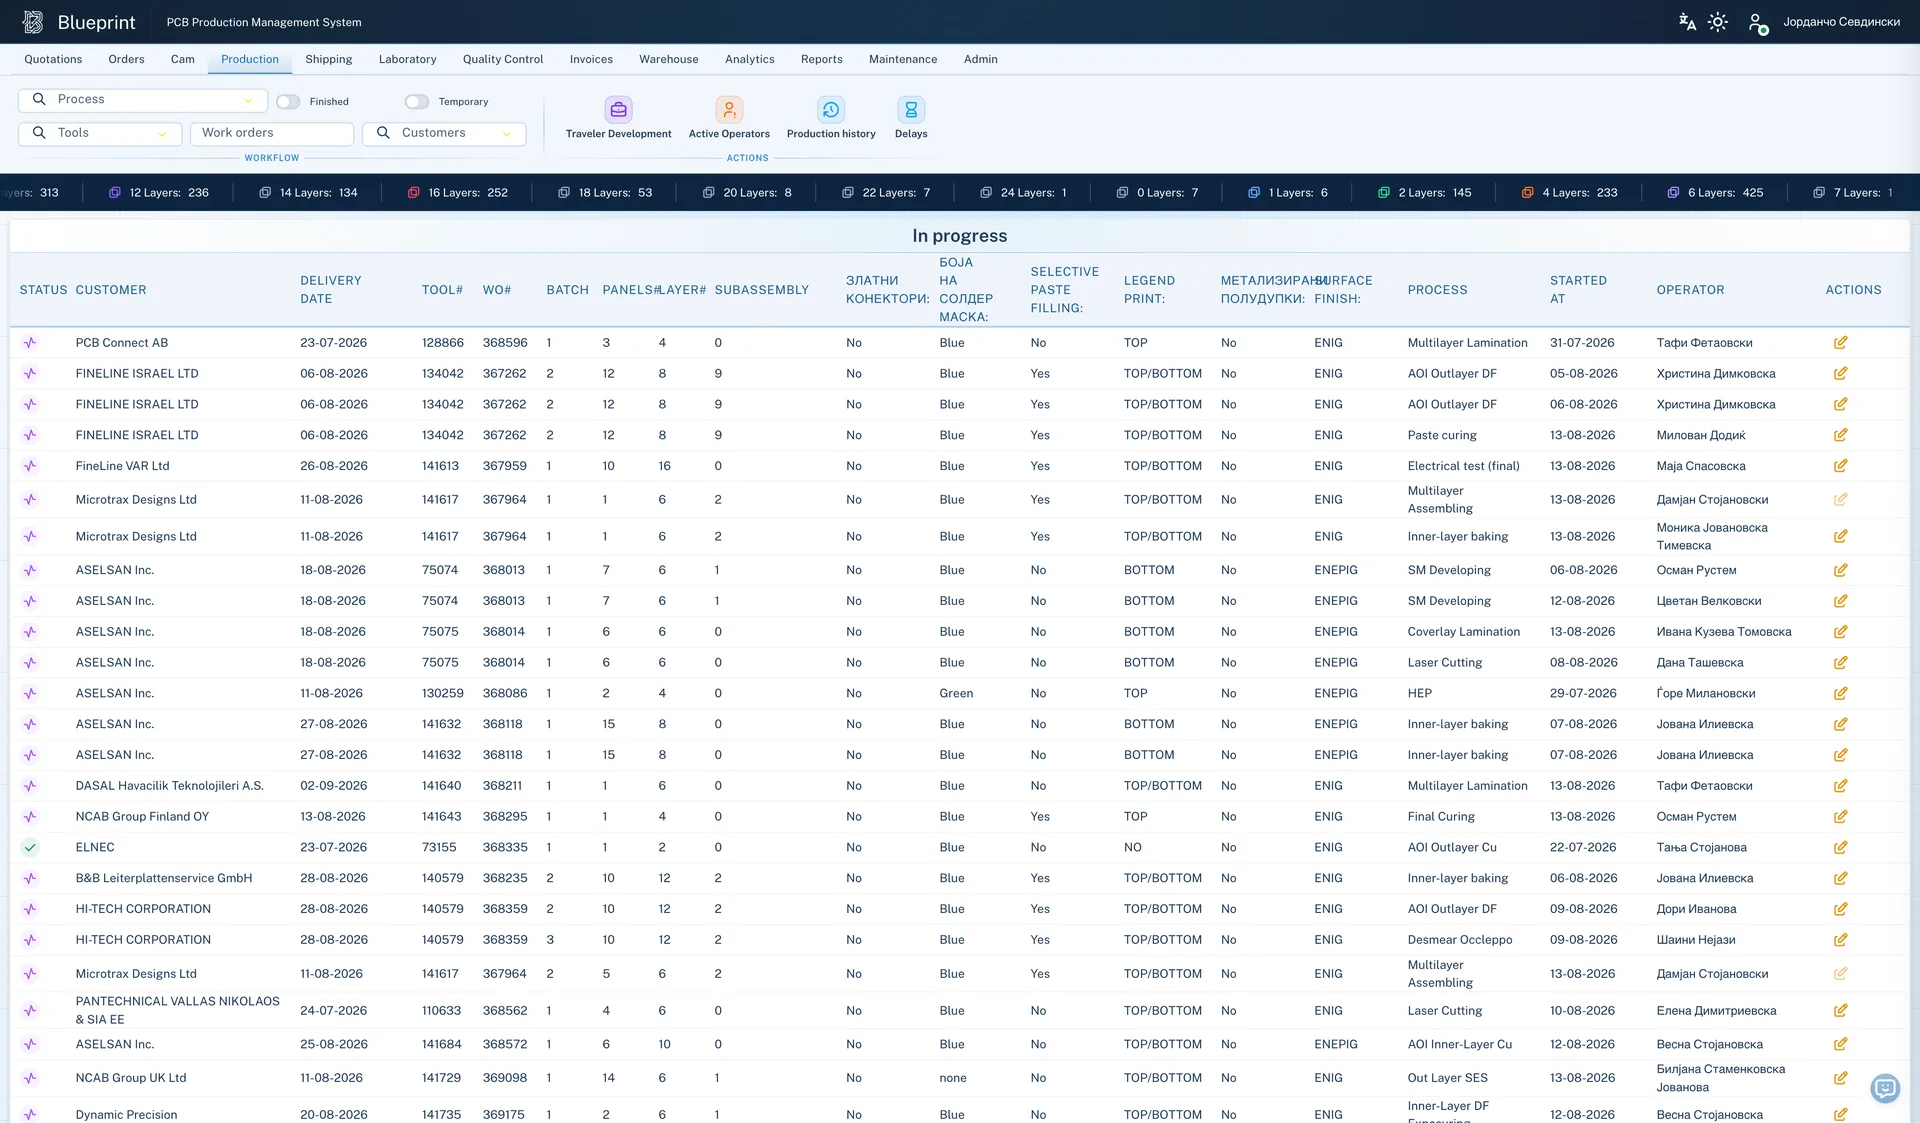
Task: Click the Work orders input field
Action: point(272,133)
